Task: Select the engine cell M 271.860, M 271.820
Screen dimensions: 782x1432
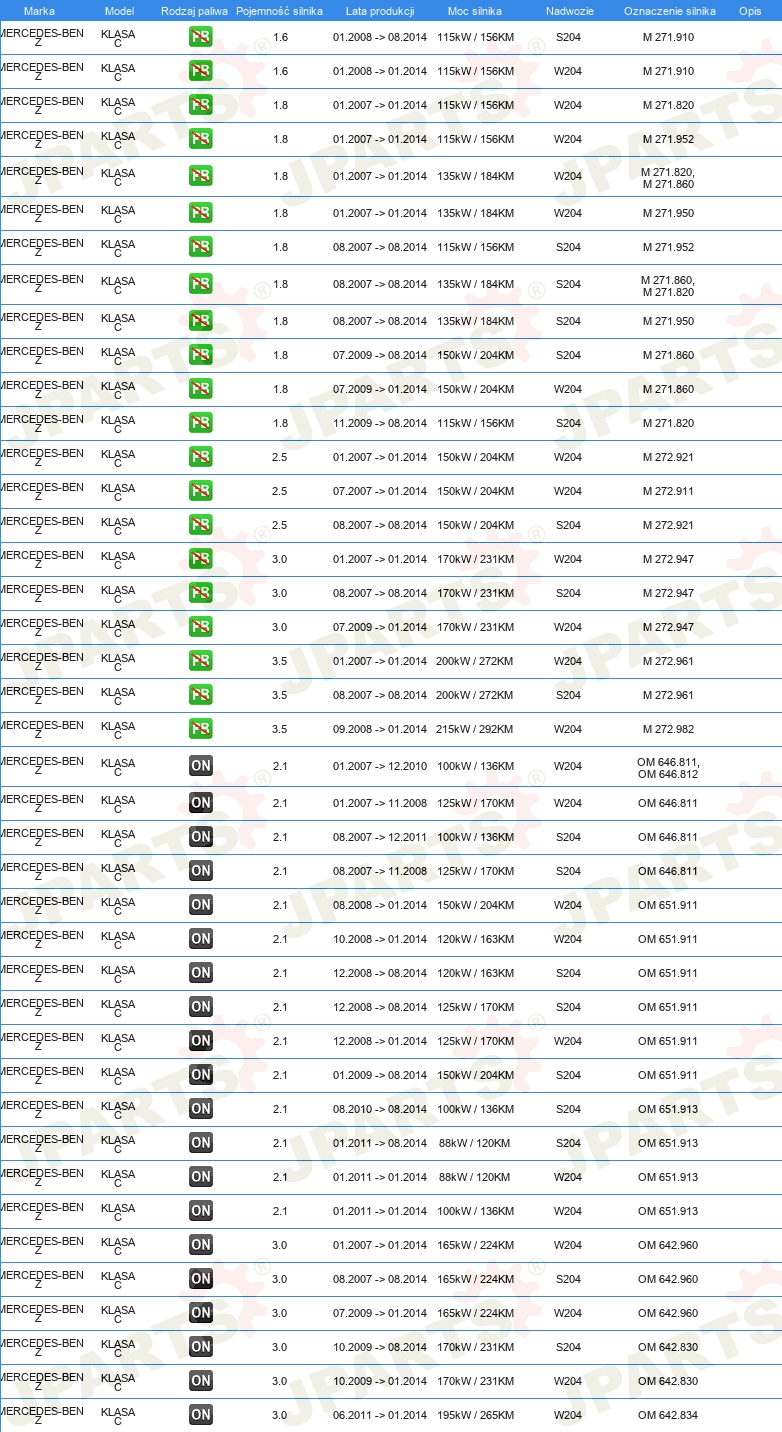Action: (x=668, y=285)
